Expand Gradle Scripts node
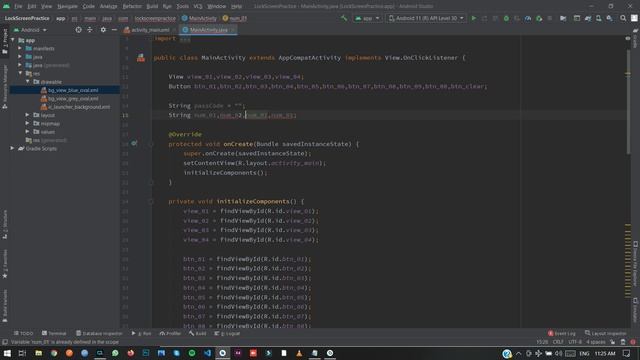The height and width of the screenshot is (360, 640). [12, 149]
